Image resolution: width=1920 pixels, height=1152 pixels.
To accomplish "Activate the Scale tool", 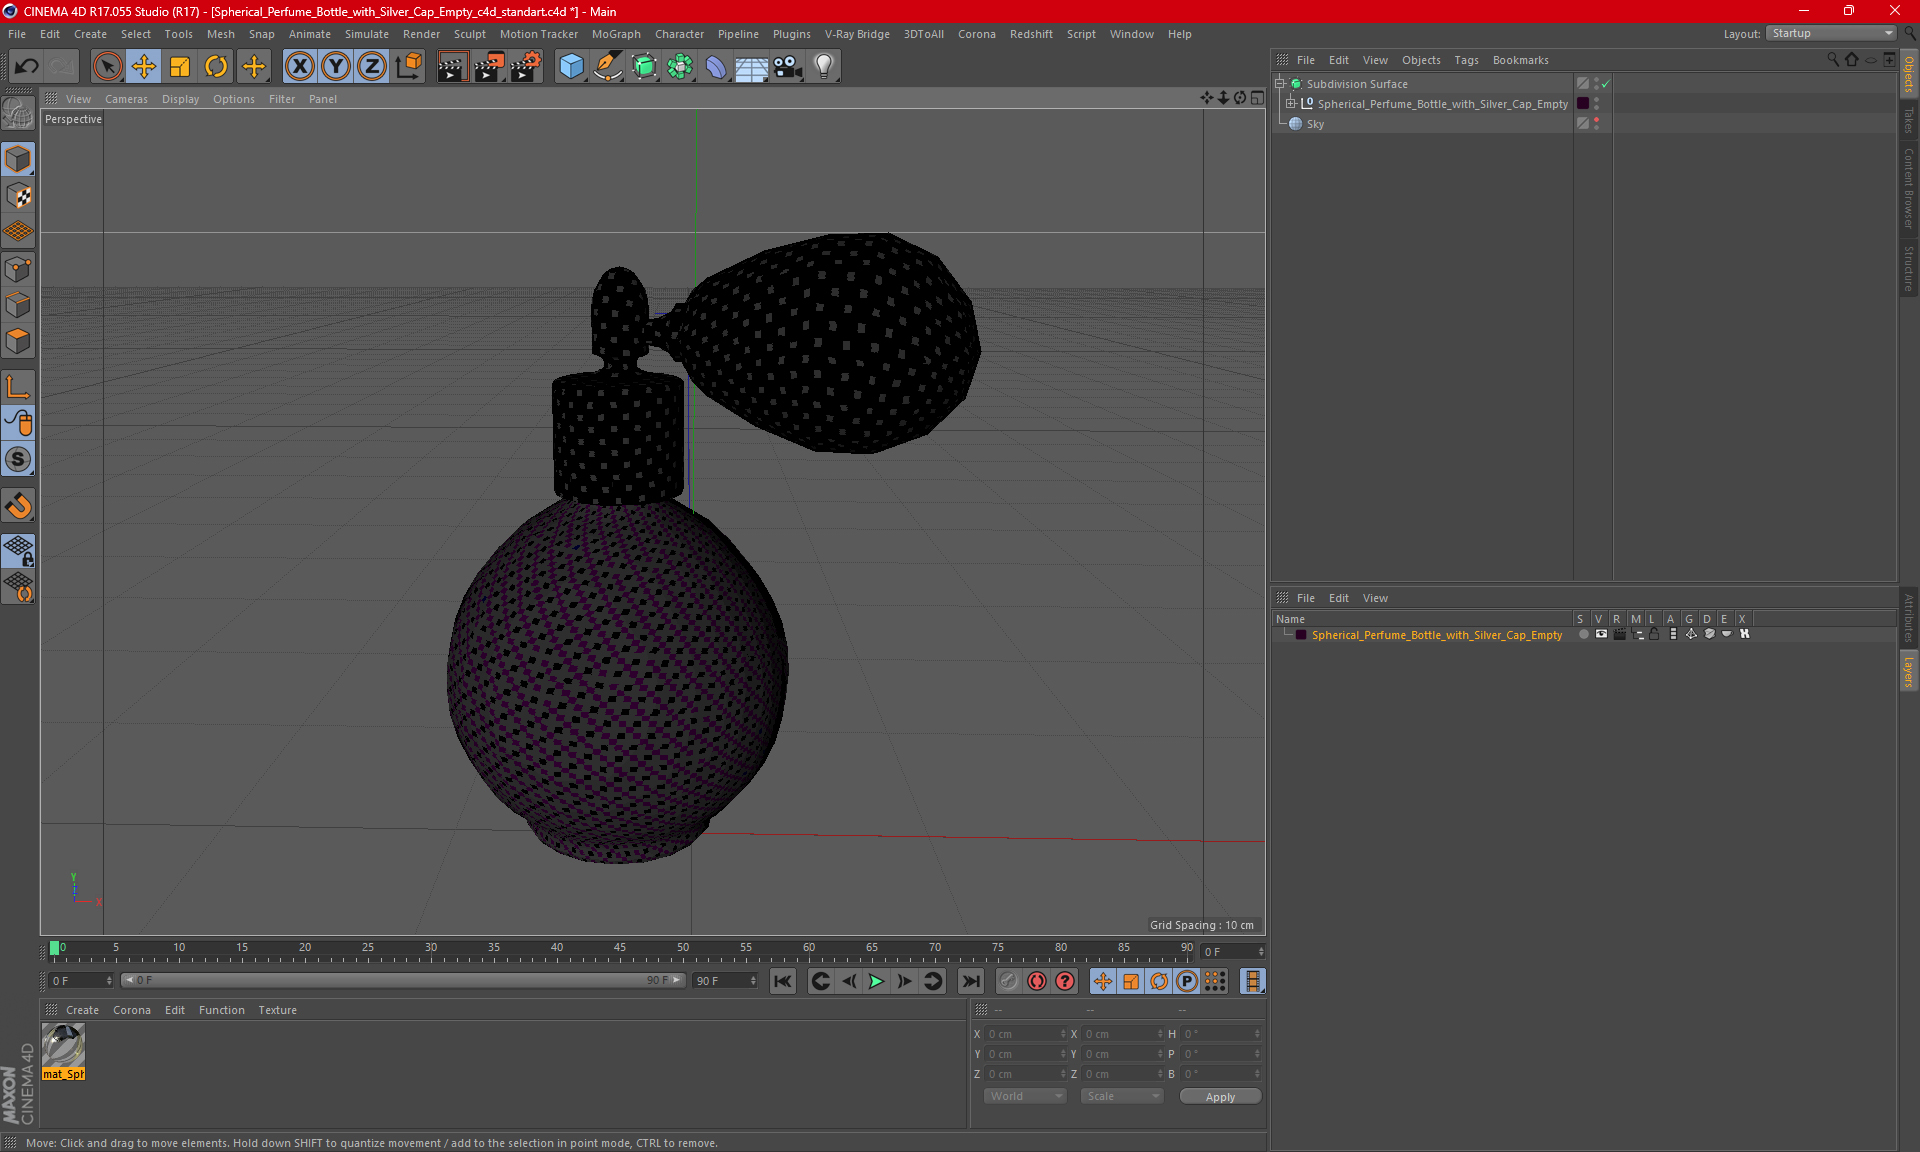I will click(x=180, y=67).
